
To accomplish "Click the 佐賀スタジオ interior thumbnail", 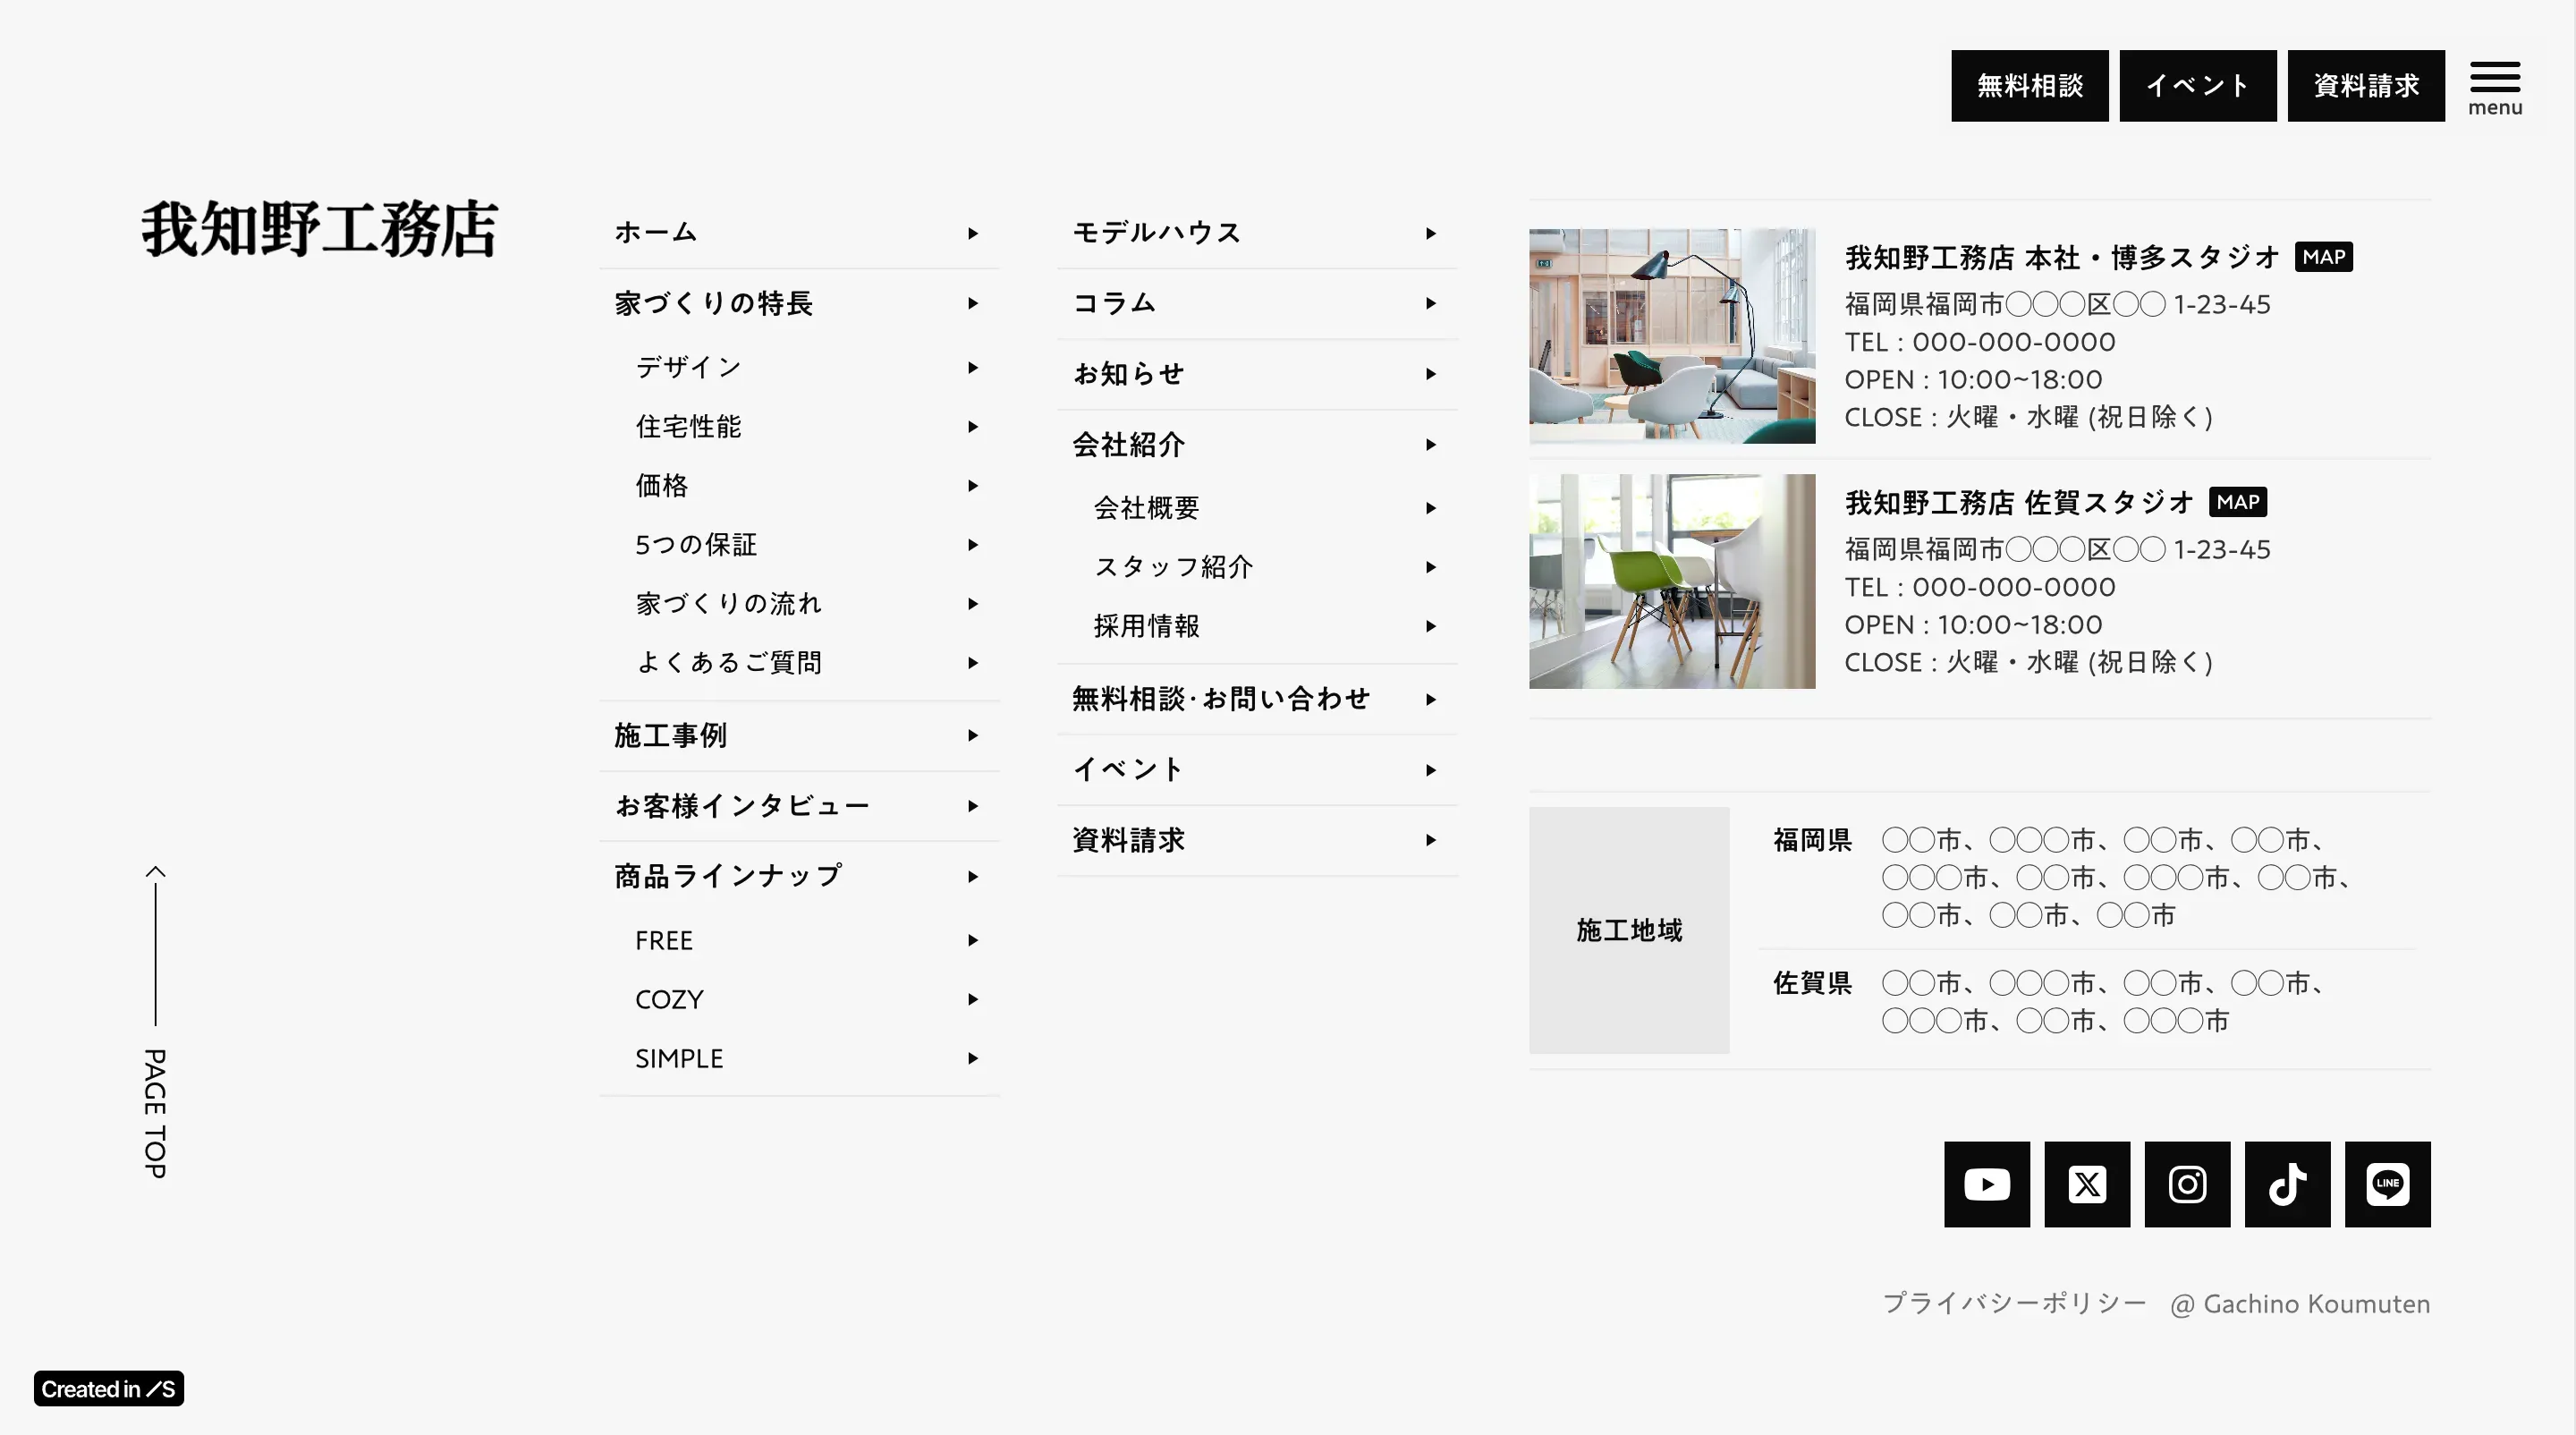I will [1671, 581].
